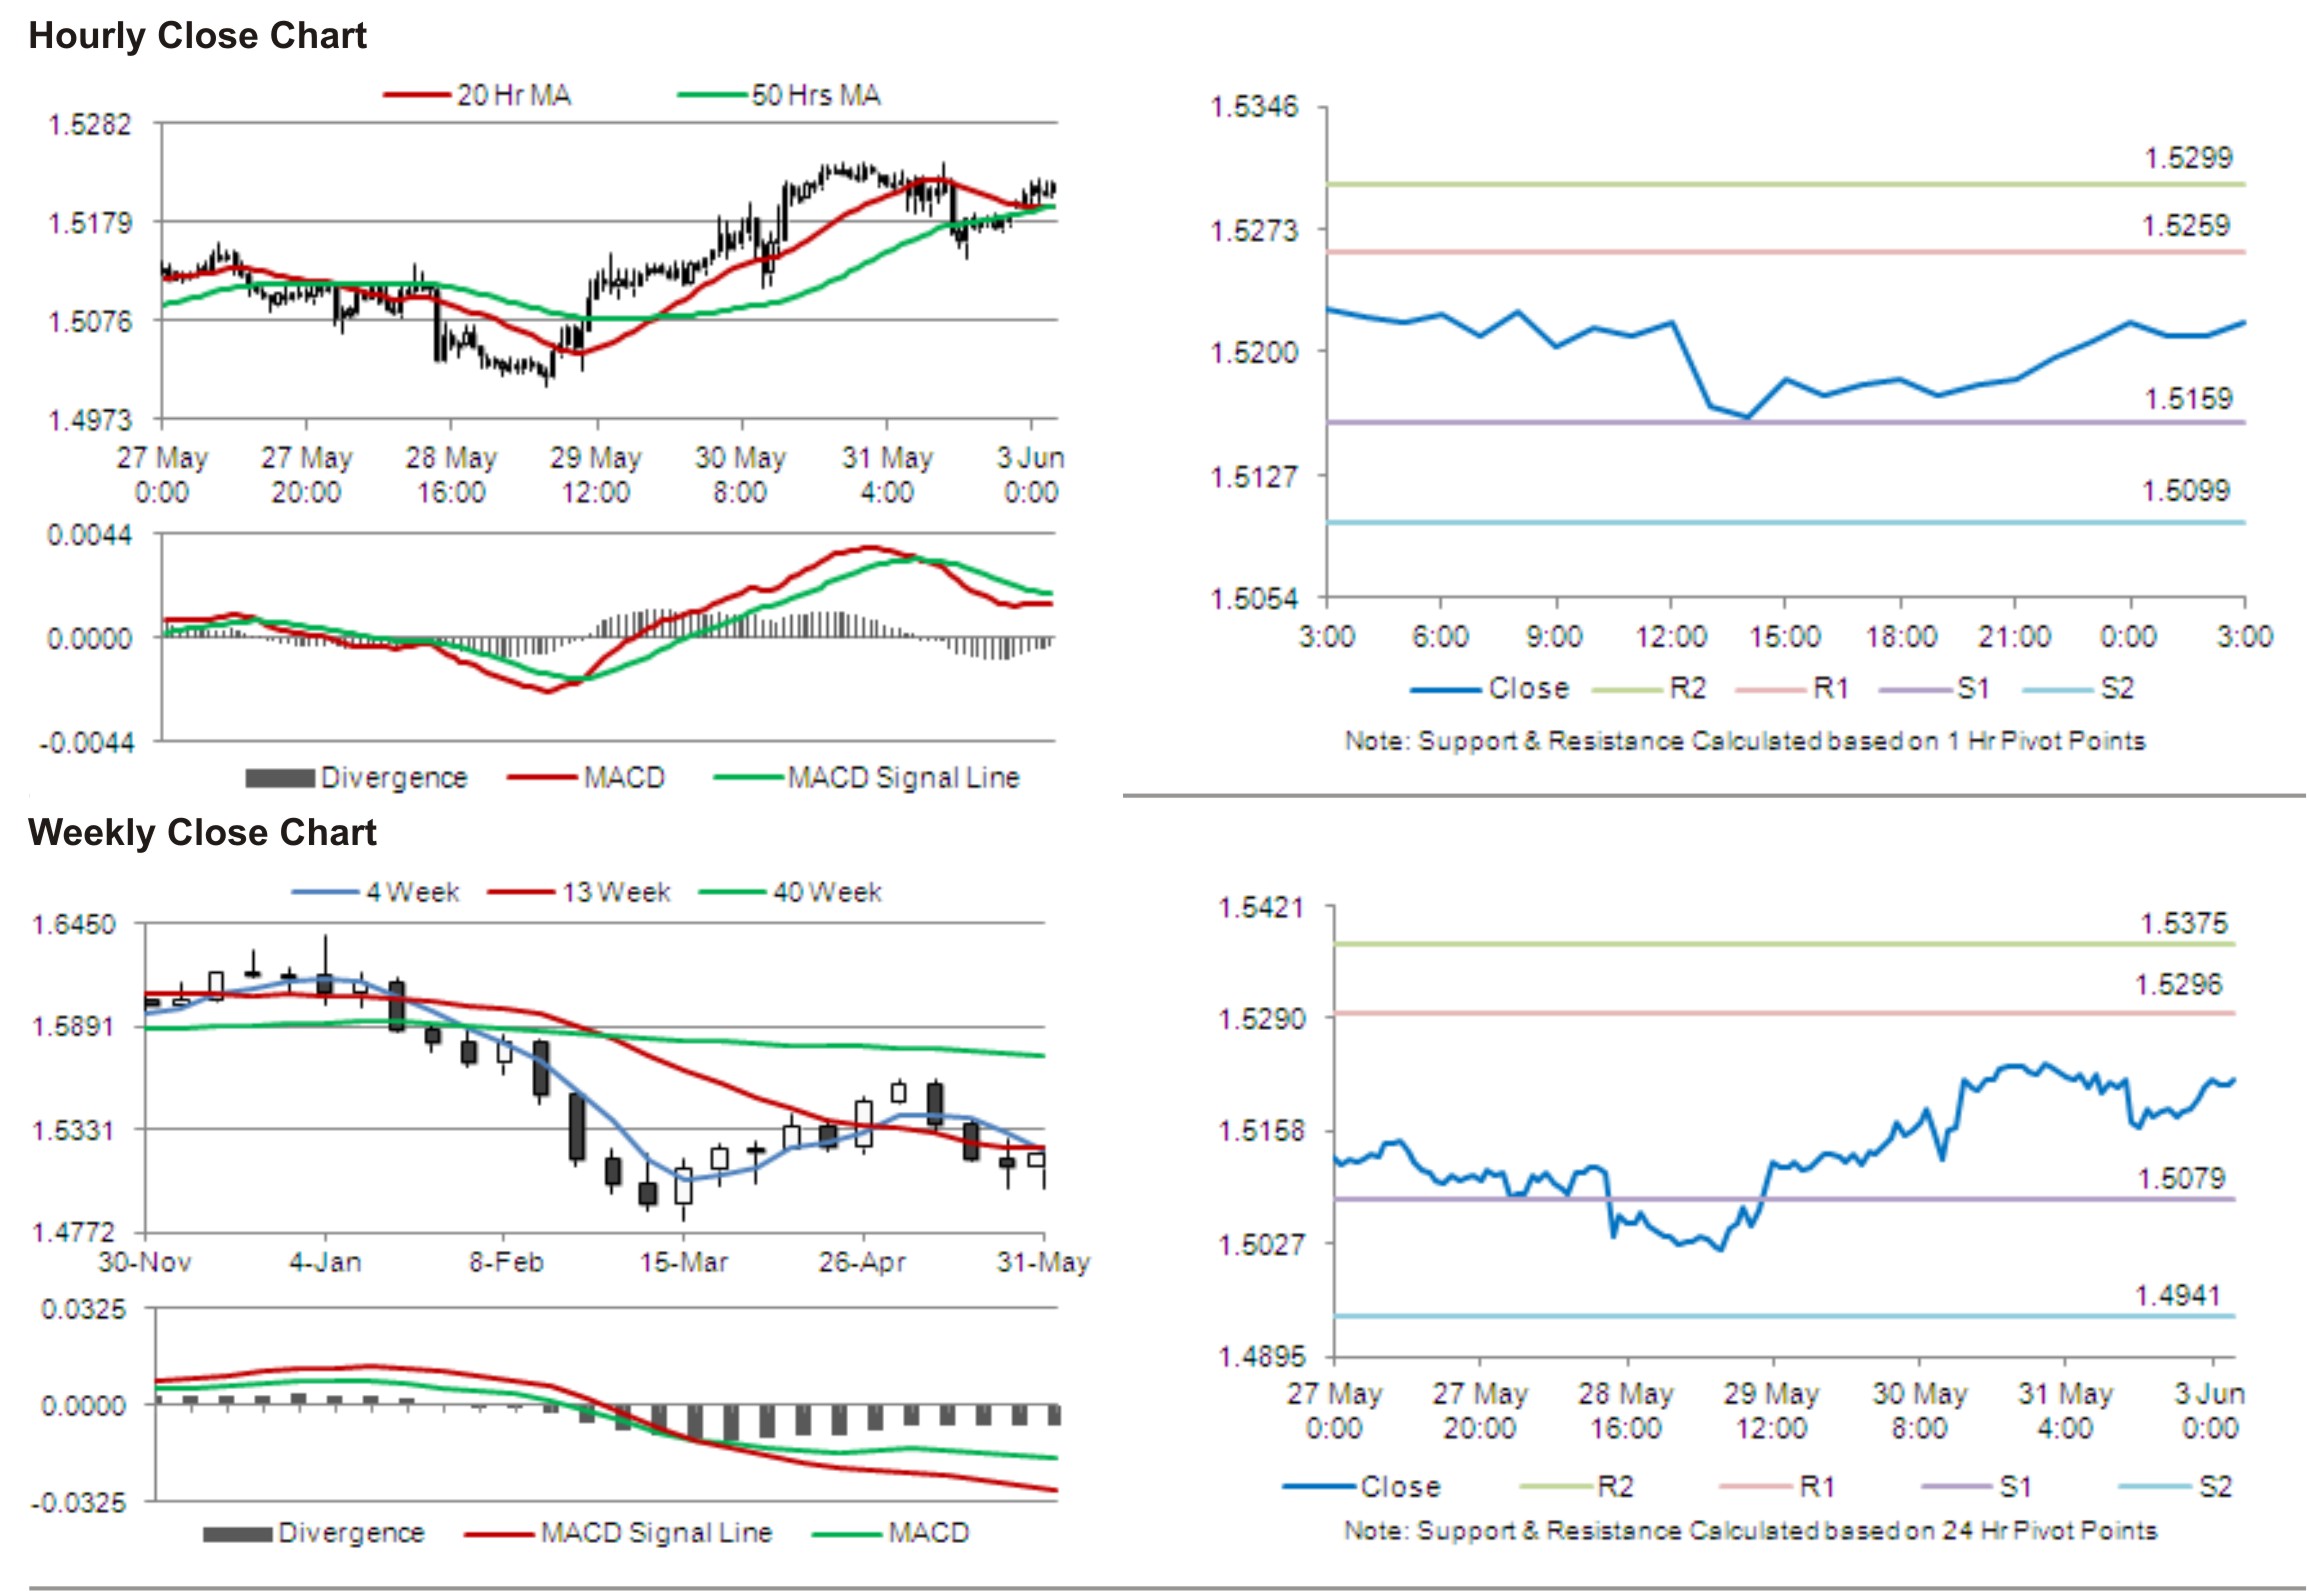Click the 1.5259 R1 value on 1 Hr pivot chart
The image size is (2309, 1591).
point(2186,225)
